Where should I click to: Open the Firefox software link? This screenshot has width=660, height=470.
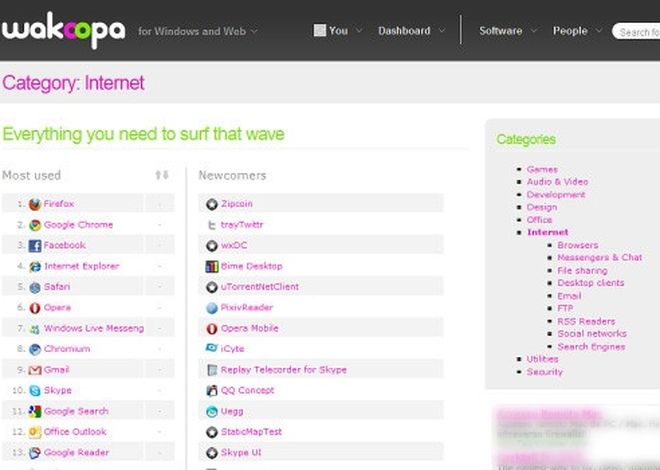coord(59,204)
